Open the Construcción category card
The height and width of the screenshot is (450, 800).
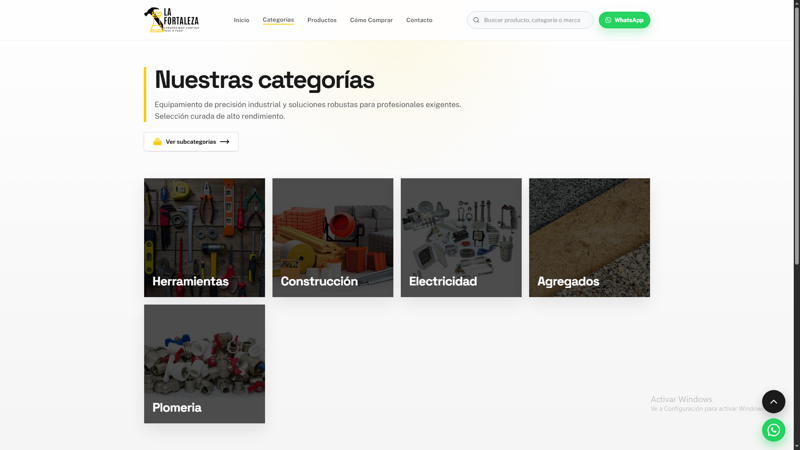point(333,237)
